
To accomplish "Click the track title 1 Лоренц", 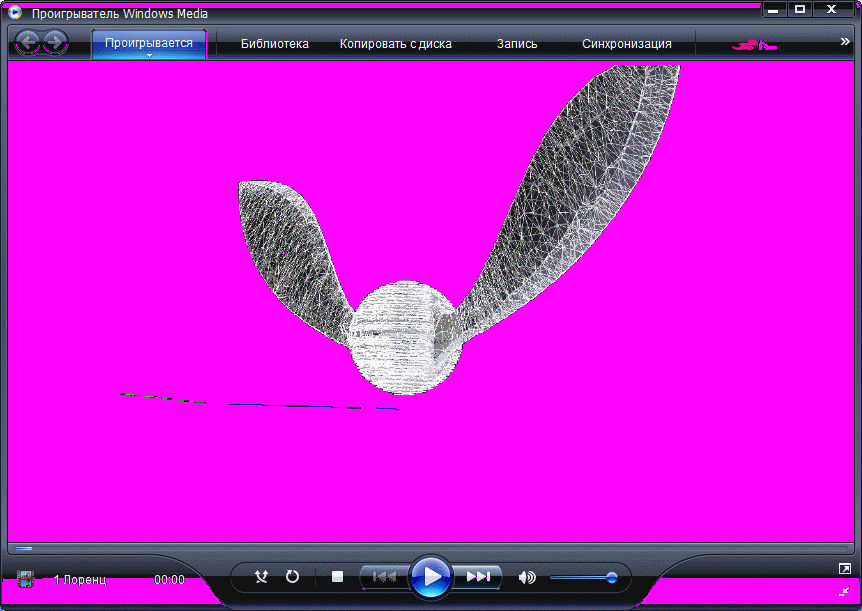I will tap(80, 580).
